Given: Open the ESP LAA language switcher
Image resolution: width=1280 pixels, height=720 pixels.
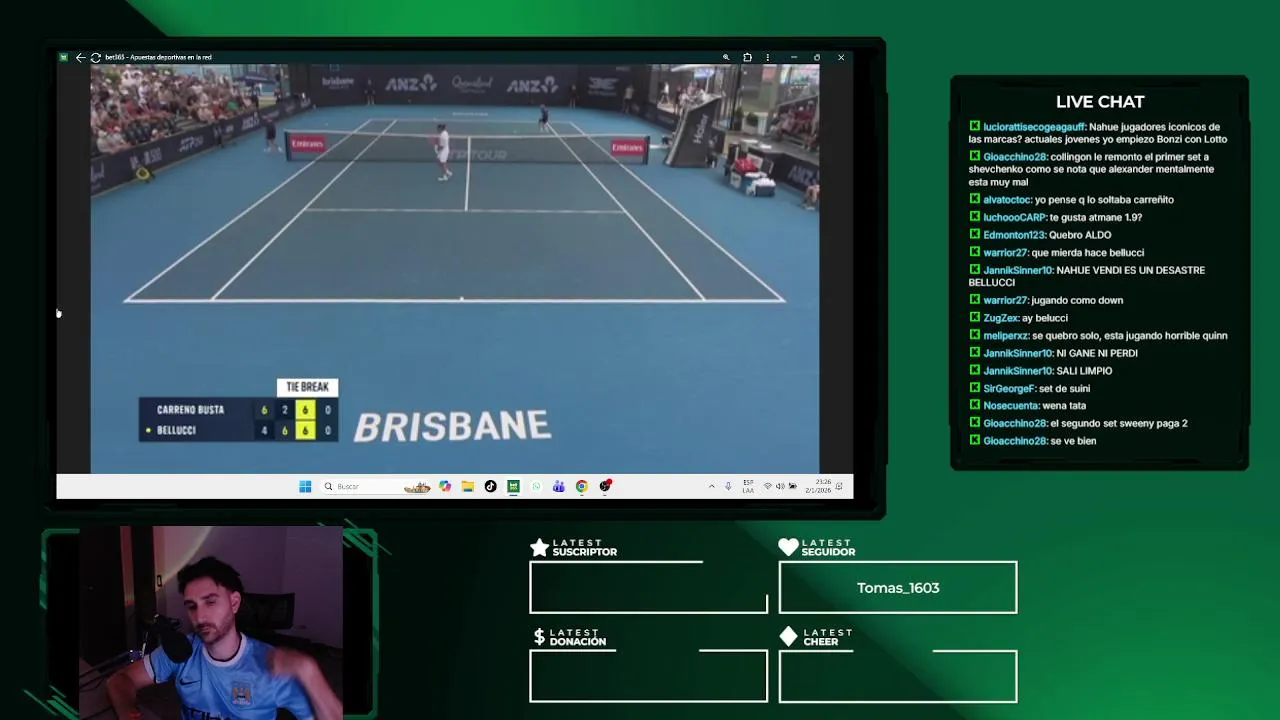Looking at the screenshot, I should pos(748,486).
